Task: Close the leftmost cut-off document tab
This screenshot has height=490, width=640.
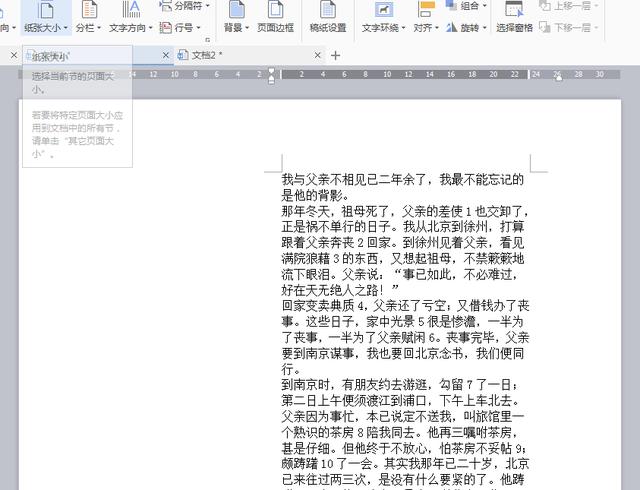Action: click(x=13, y=55)
